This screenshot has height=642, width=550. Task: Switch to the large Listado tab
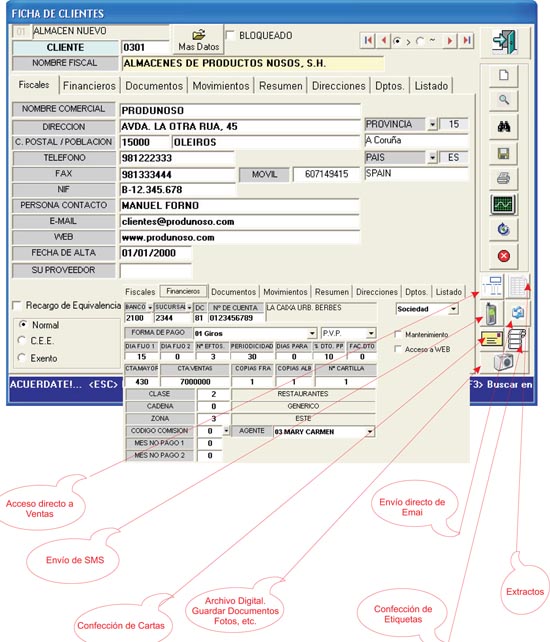431,86
